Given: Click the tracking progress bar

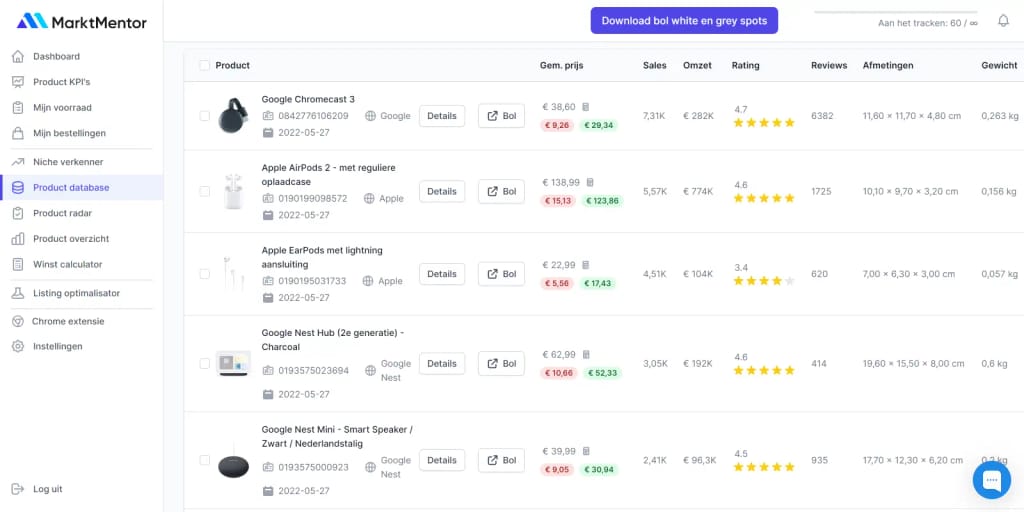Looking at the screenshot, I should point(896,12).
